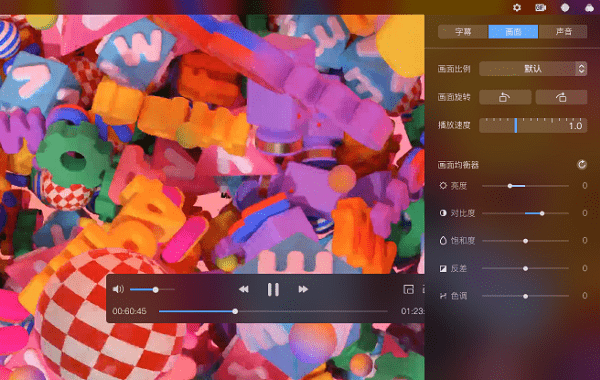The image size is (600, 380).
Task: Click the 色调 value 0
Action: (x=585, y=296)
